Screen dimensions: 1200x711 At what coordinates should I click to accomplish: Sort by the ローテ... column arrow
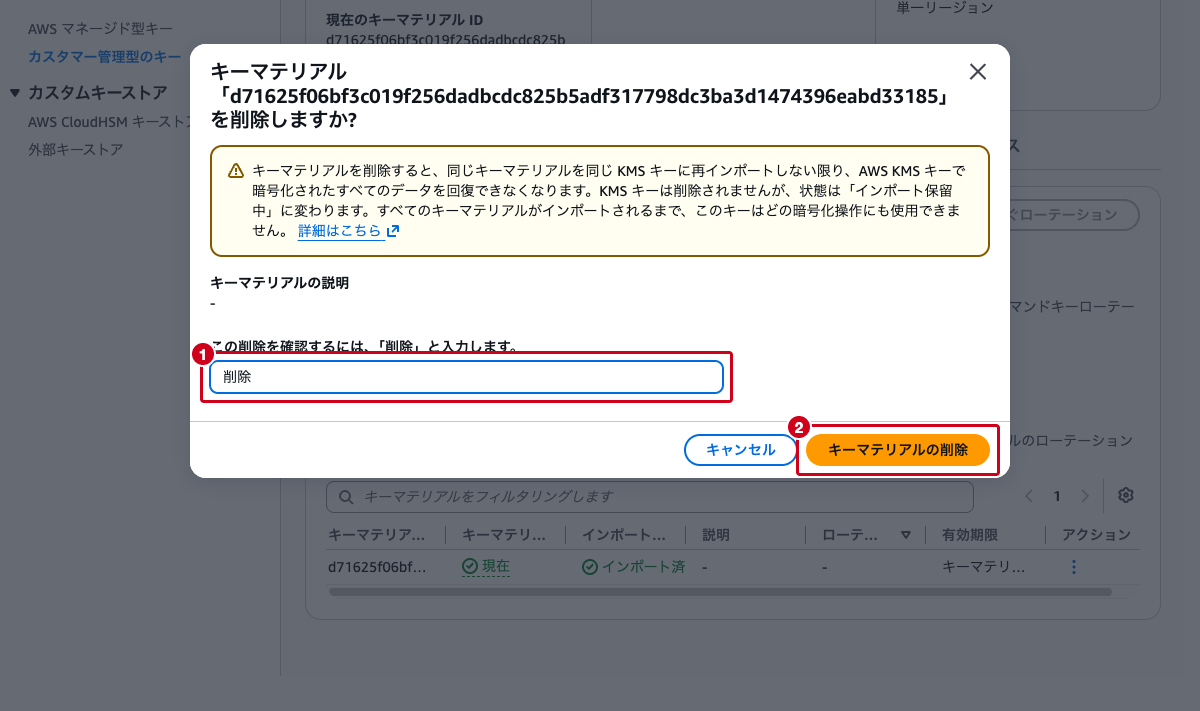[906, 535]
